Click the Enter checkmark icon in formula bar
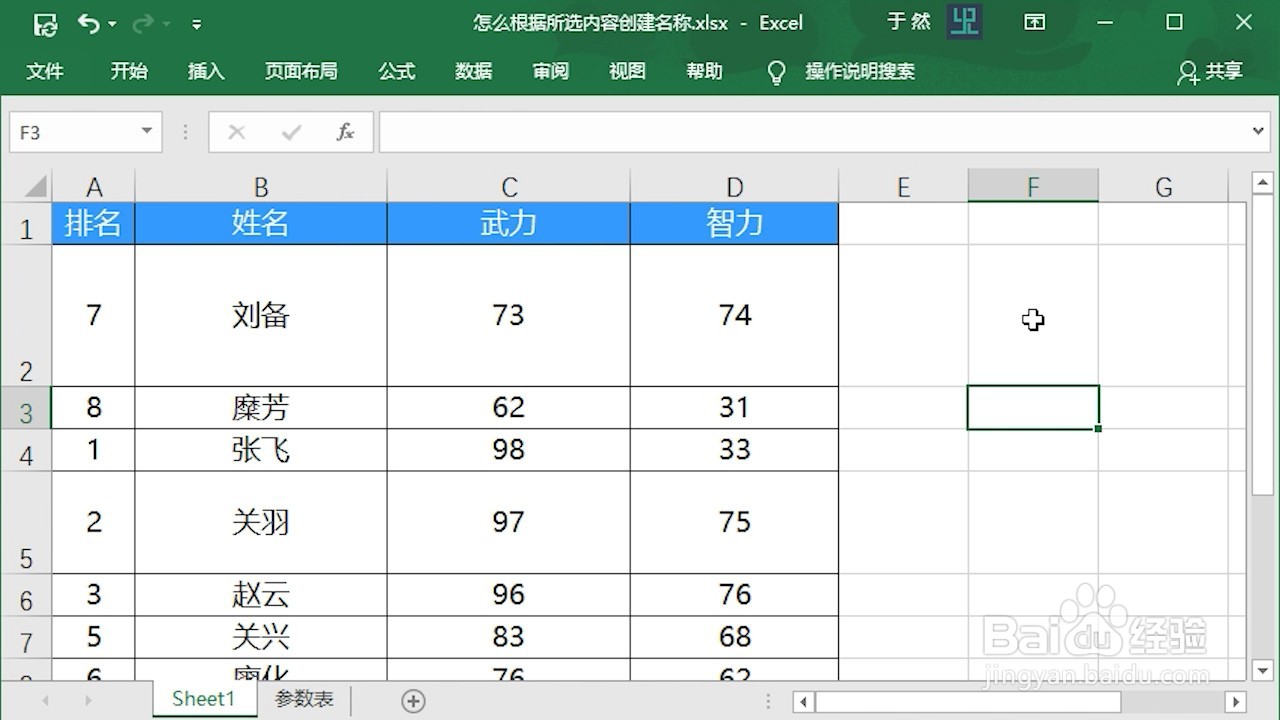The height and width of the screenshot is (720, 1280). (x=290, y=131)
